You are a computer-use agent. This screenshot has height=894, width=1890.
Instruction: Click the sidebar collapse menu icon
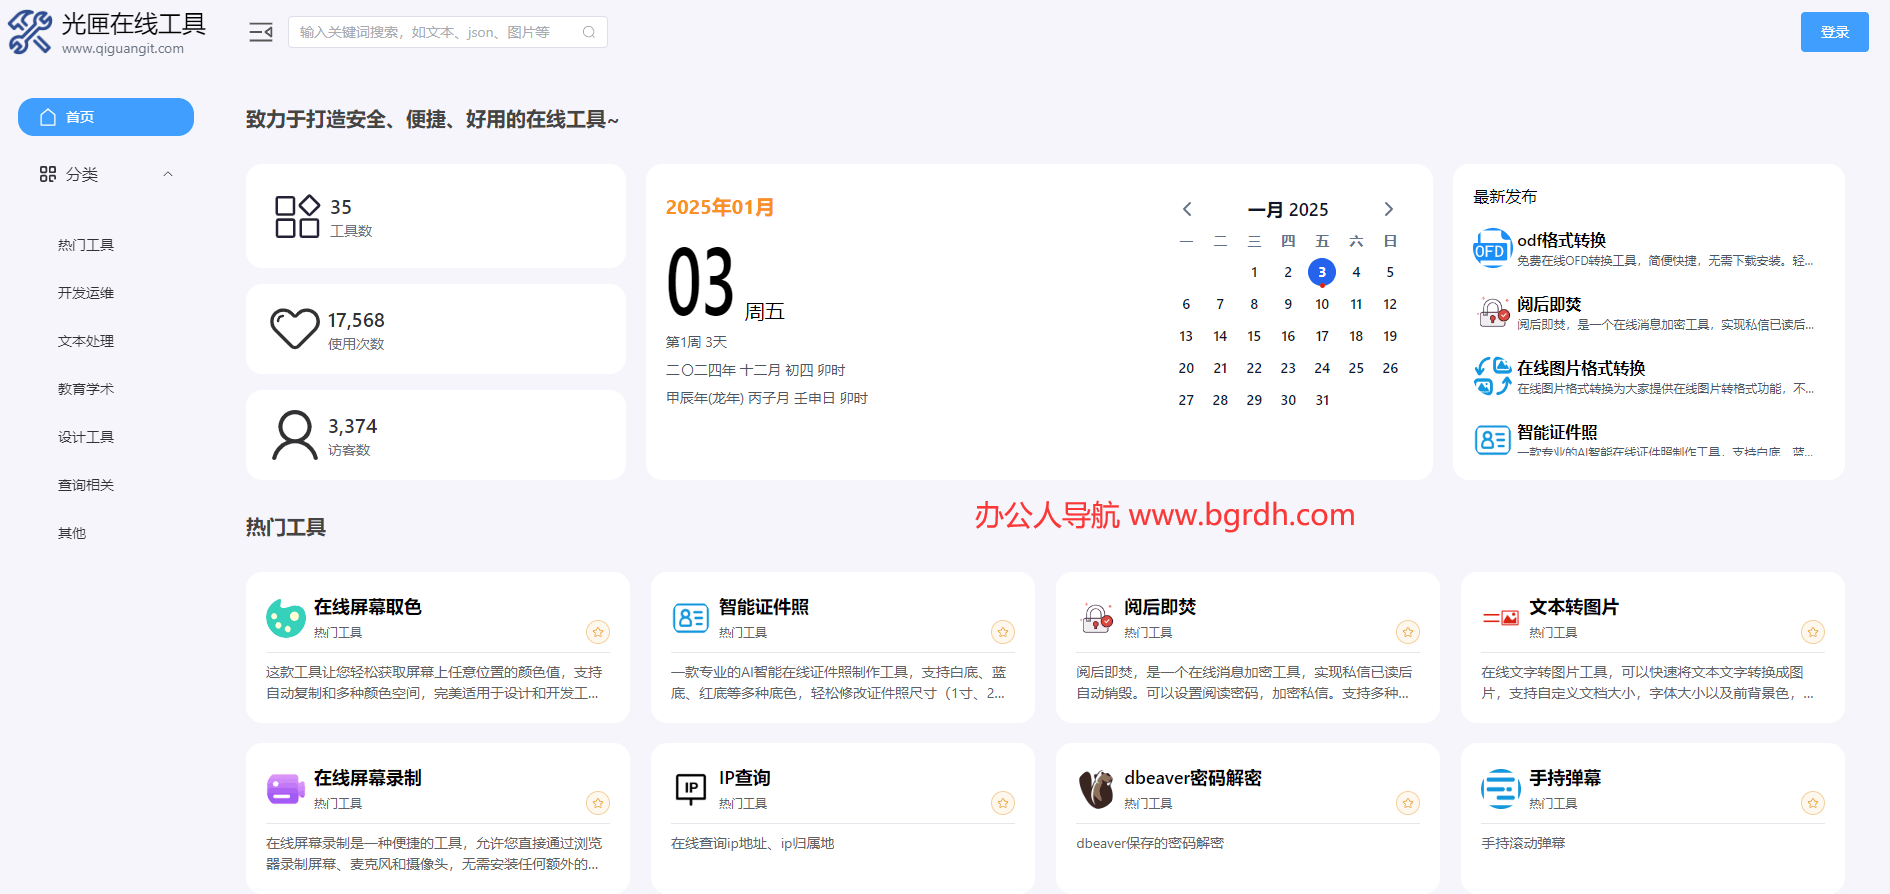point(260,32)
